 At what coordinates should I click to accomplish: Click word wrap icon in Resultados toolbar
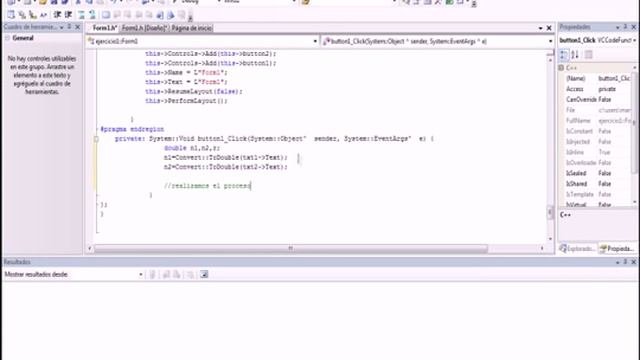click(204, 274)
